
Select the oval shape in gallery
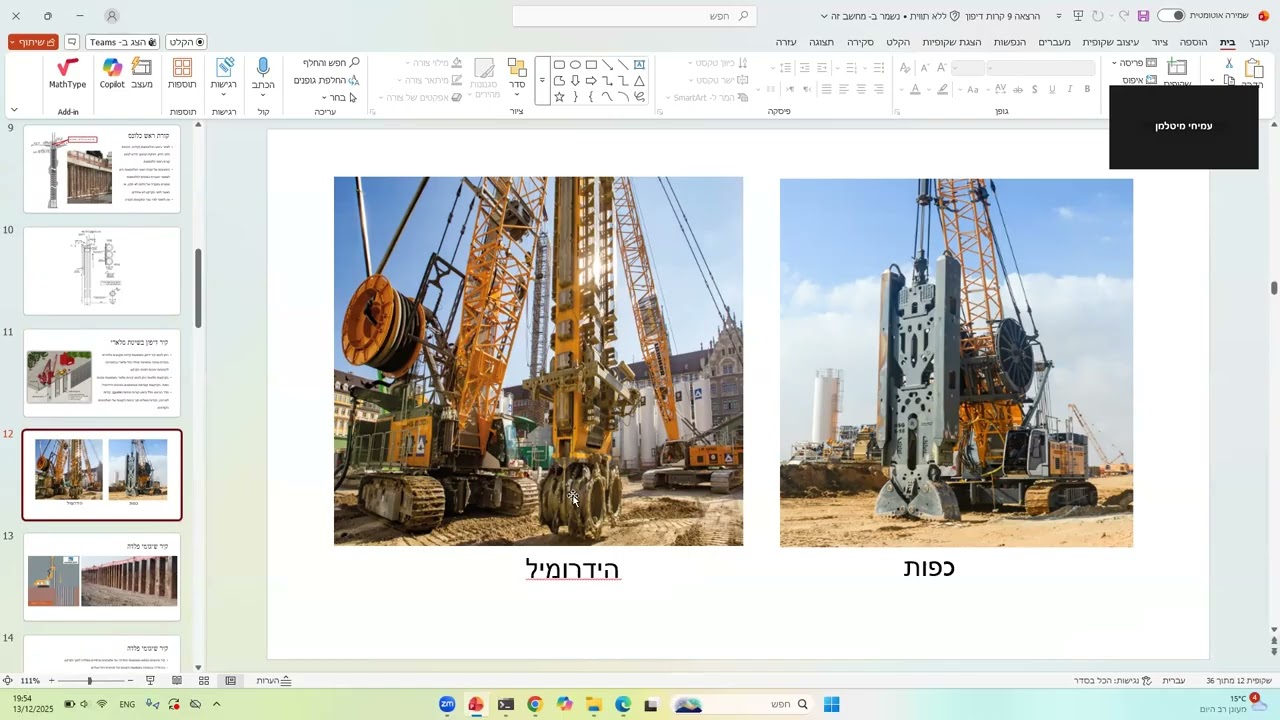(575, 65)
